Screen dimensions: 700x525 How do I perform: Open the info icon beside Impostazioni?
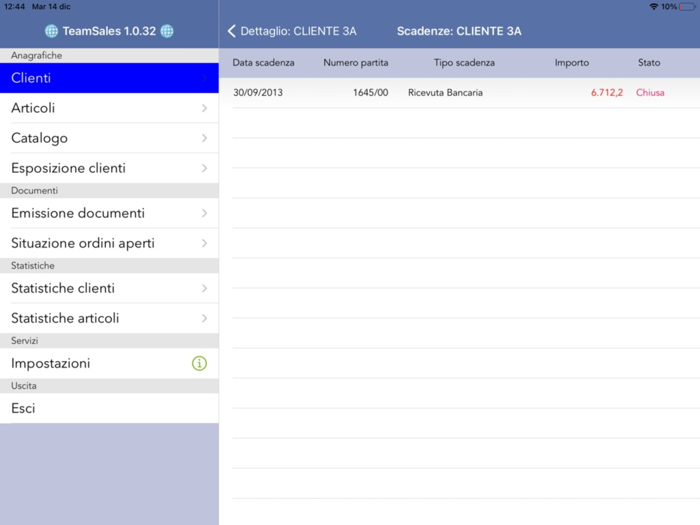click(x=199, y=363)
